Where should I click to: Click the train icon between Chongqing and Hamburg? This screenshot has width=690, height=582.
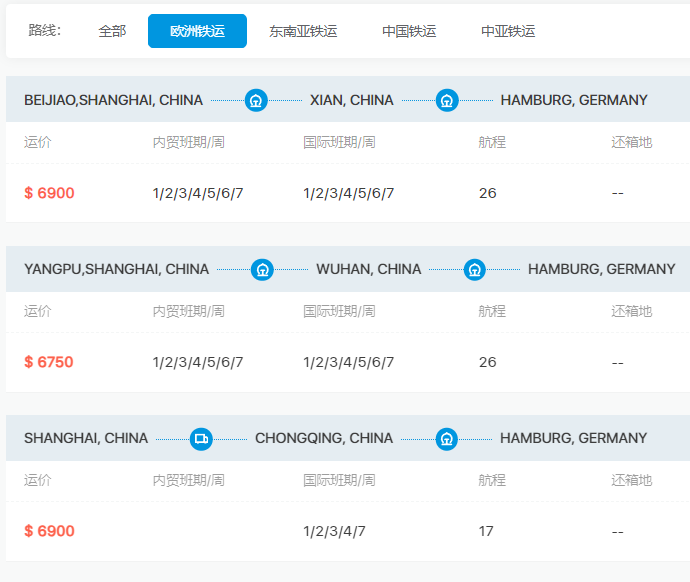tap(447, 438)
